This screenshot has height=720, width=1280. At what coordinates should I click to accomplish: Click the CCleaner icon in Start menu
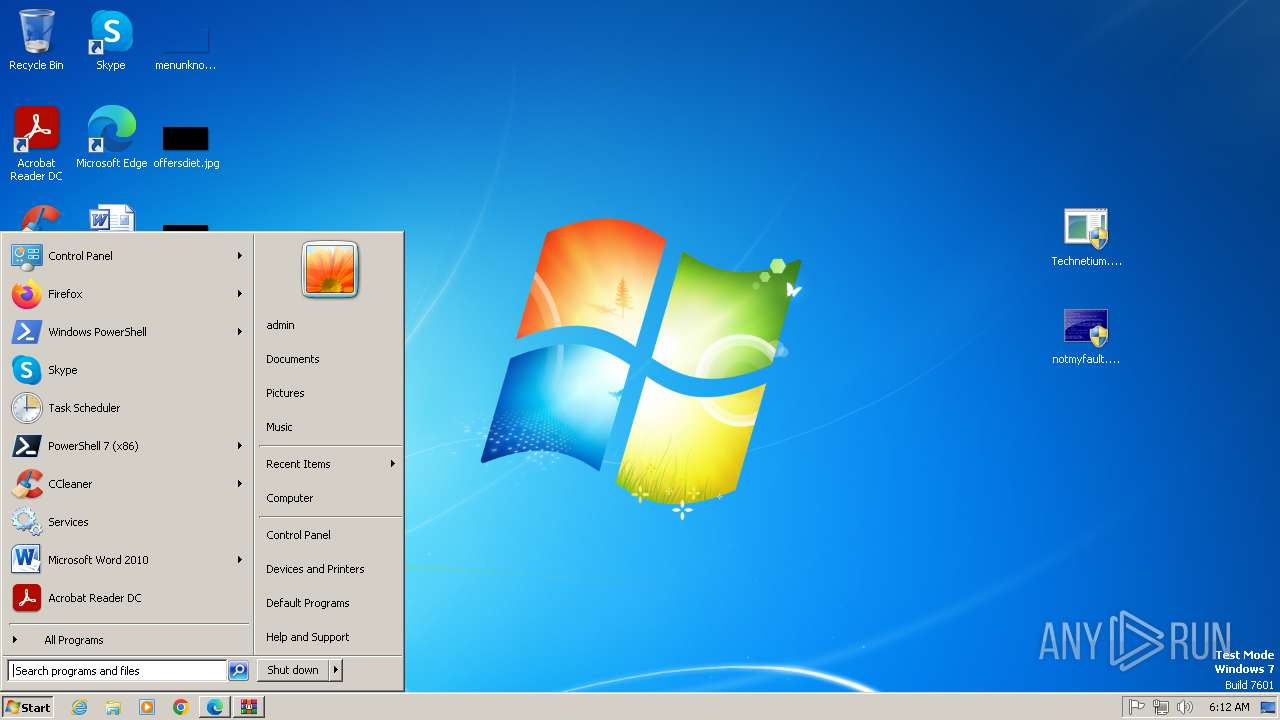tap(26, 484)
